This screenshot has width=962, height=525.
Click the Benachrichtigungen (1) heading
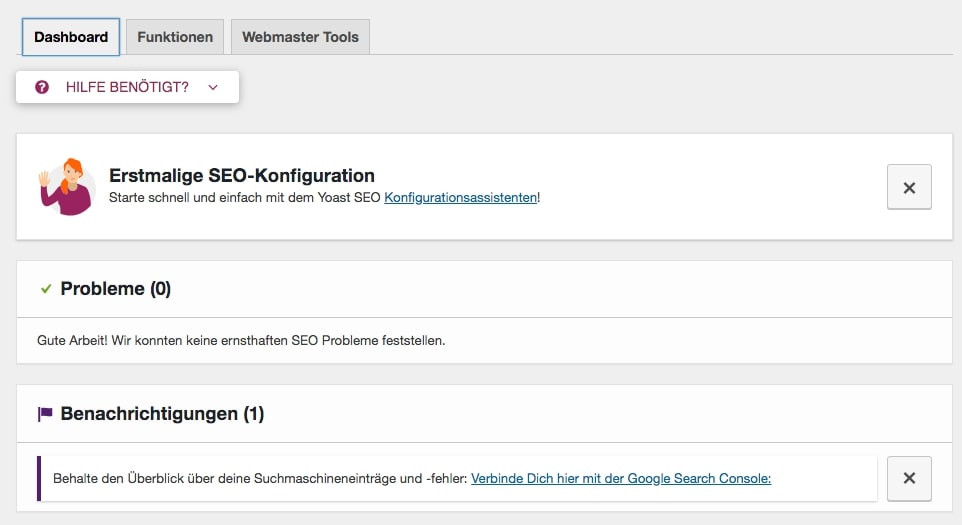[162, 413]
